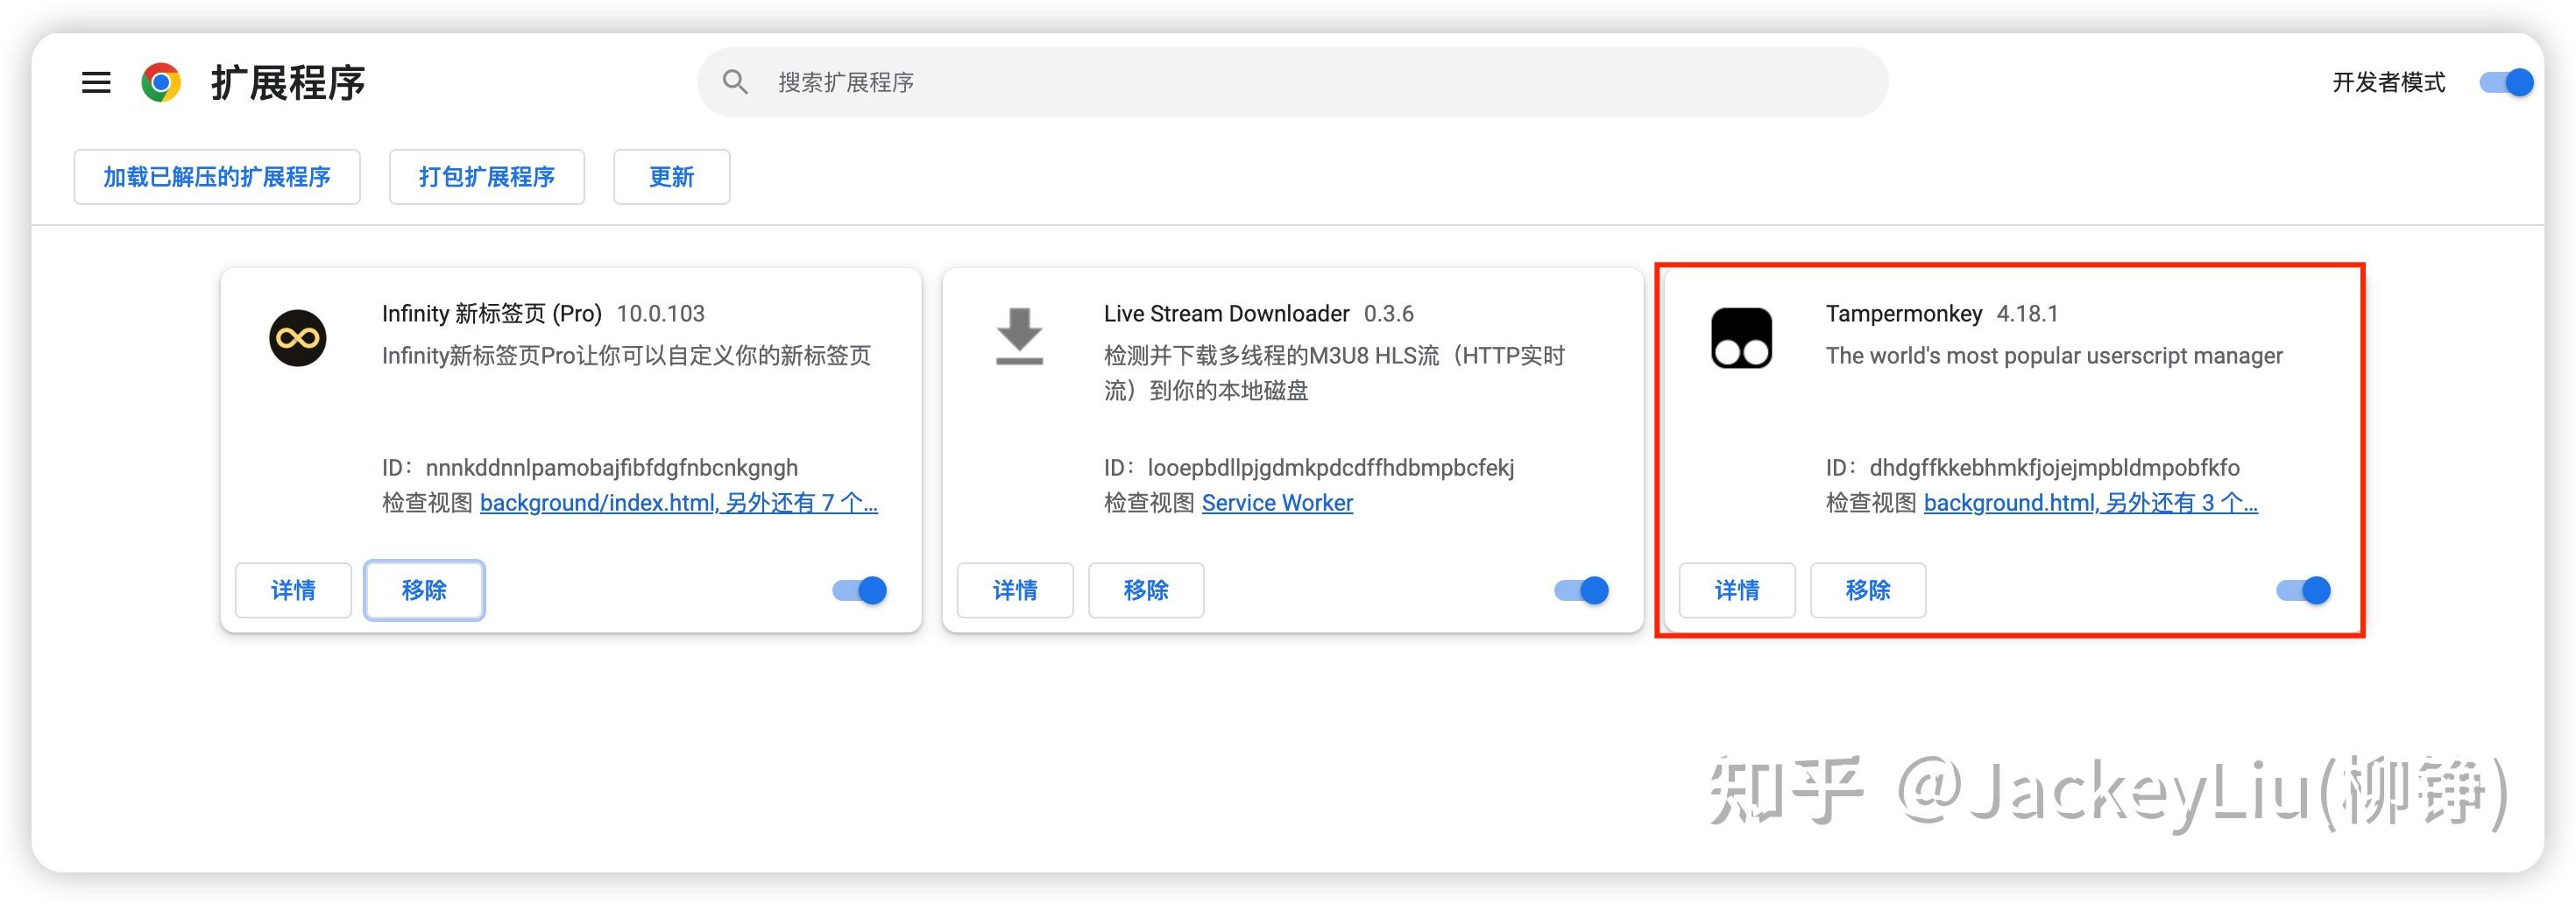
Task: Open Tampermonkey background.html inspect link
Action: [x=2090, y=503]
